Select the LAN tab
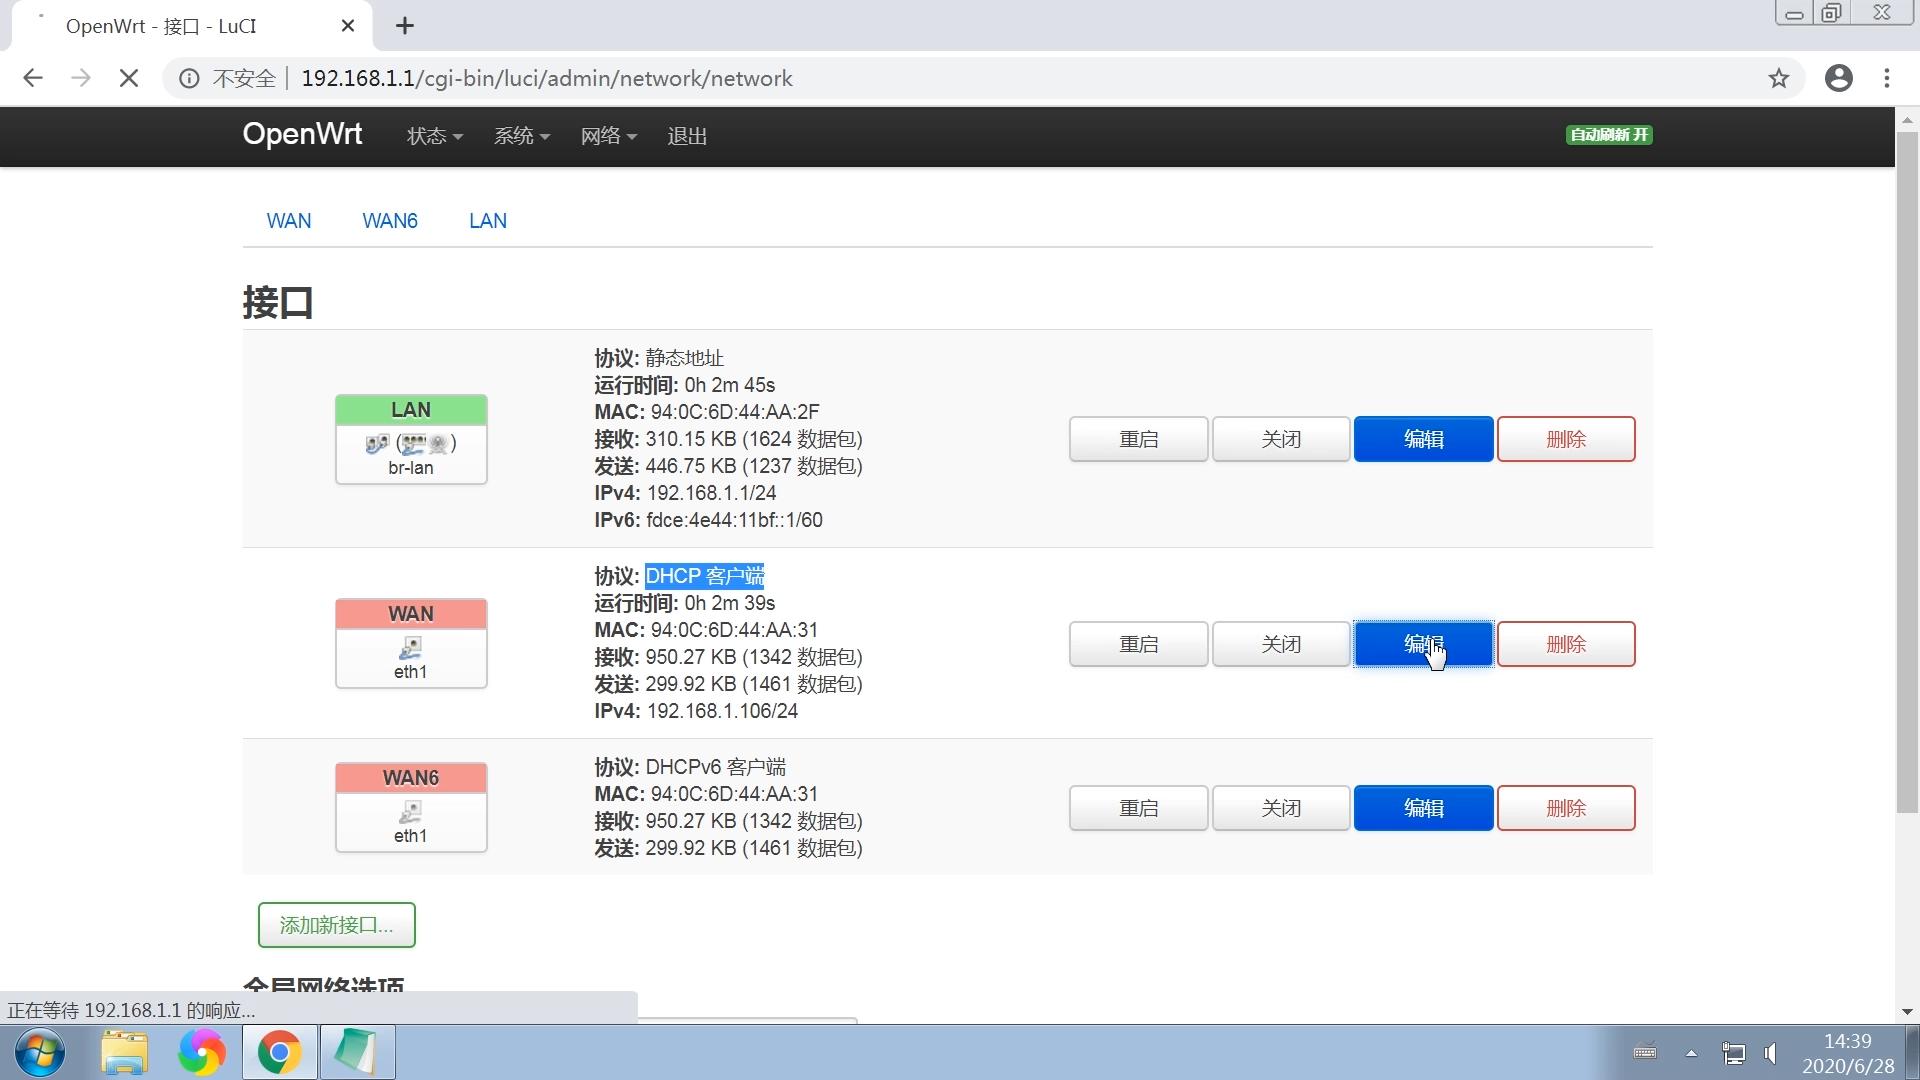Screen dimensions: 1920x1080 (x=487, y=221)
